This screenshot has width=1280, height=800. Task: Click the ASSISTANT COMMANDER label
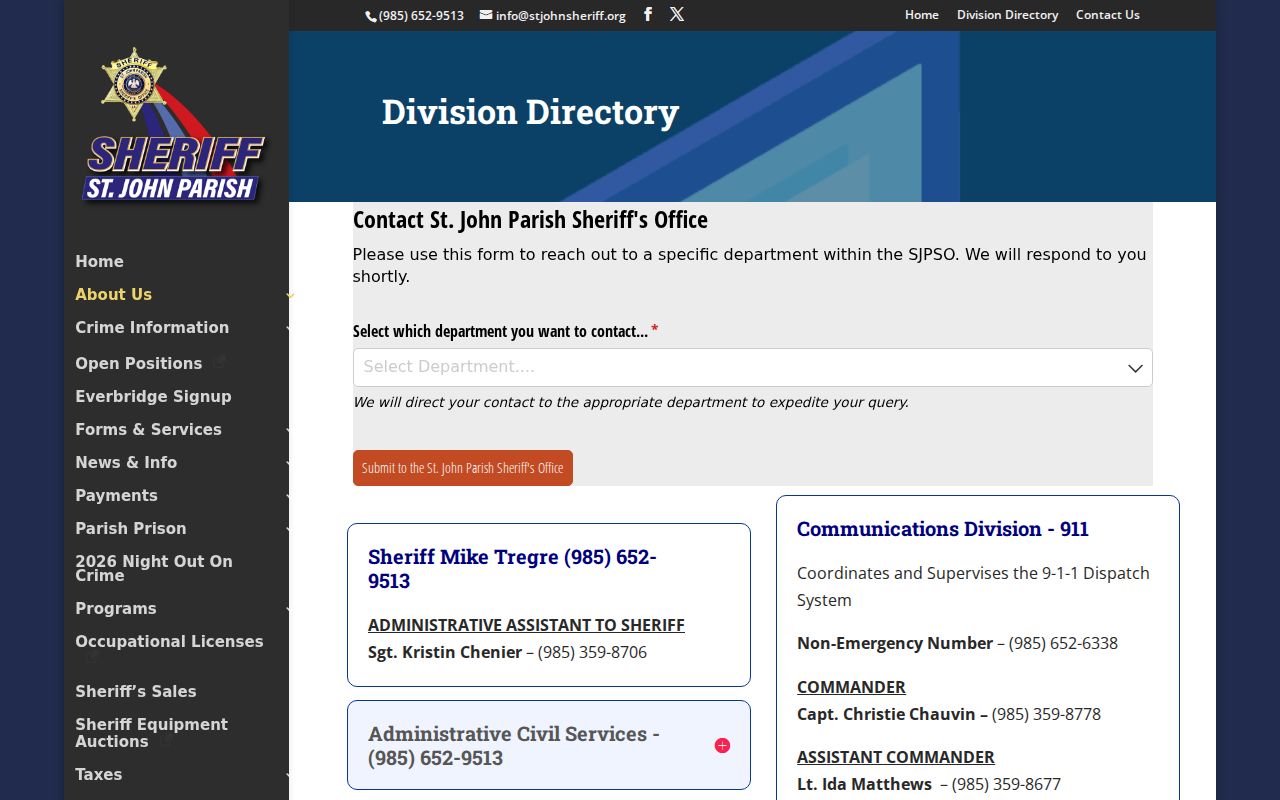(x=896, y=757)
